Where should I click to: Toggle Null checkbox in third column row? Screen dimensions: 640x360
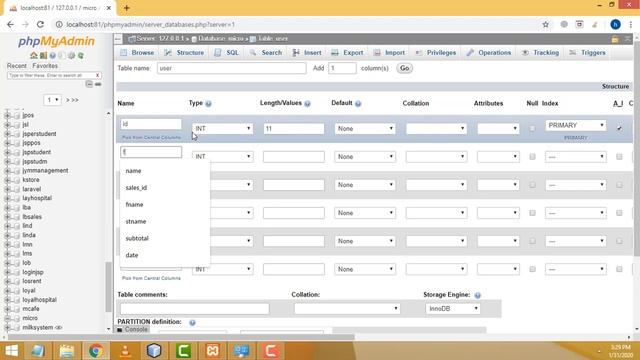pyautogui.click(x=532, y=185)
